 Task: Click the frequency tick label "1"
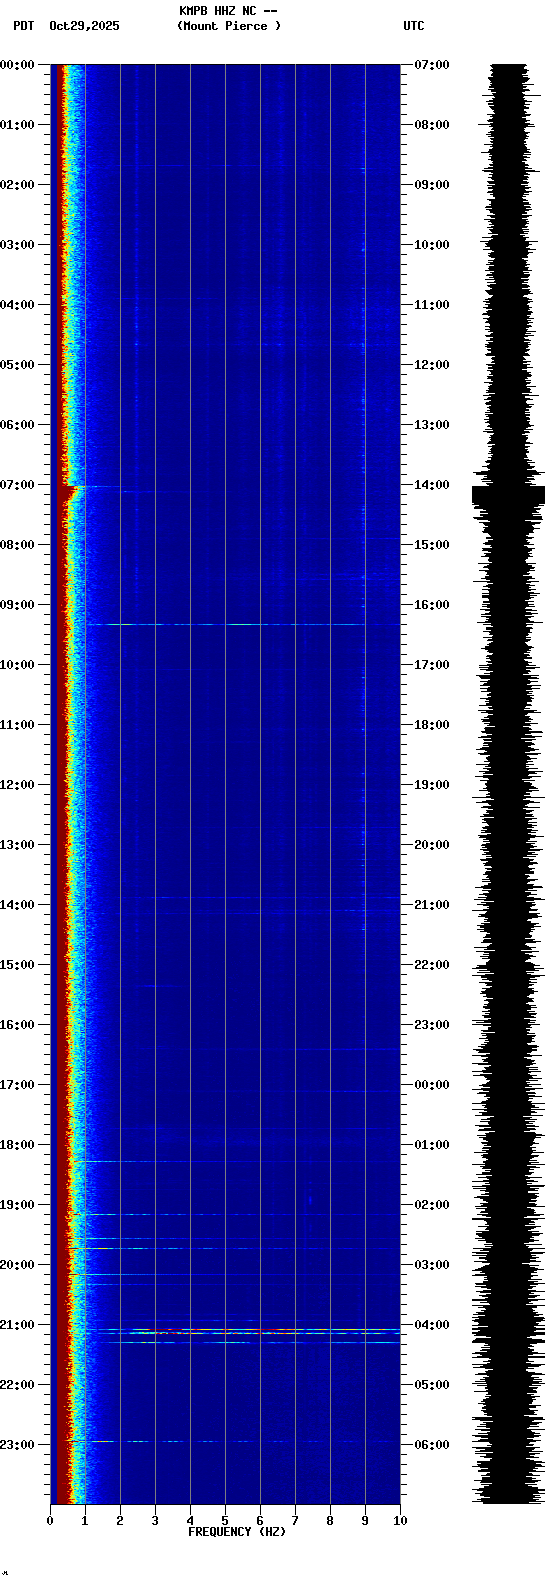pos(85,1521)
